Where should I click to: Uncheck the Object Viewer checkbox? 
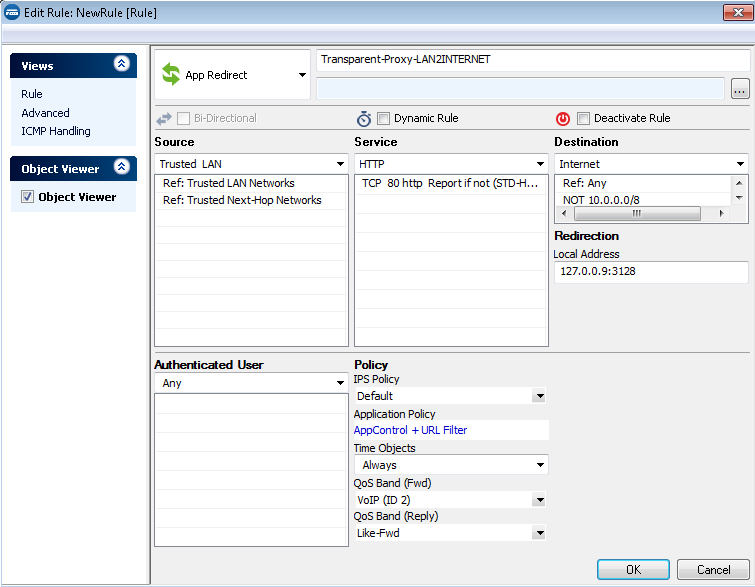[27, 196]
